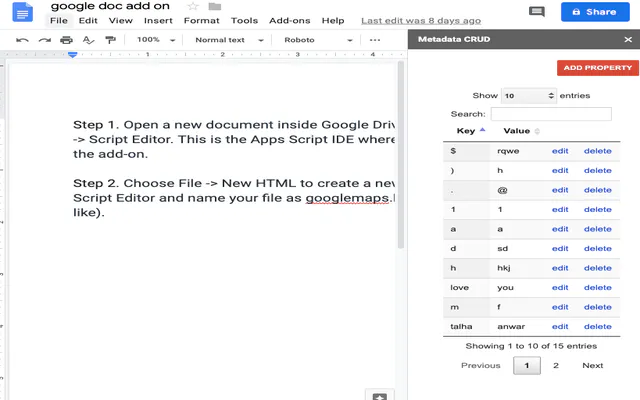Click delete for the love row
The width and height of the screenshot is (640, 400).
[x=598, y=288]
